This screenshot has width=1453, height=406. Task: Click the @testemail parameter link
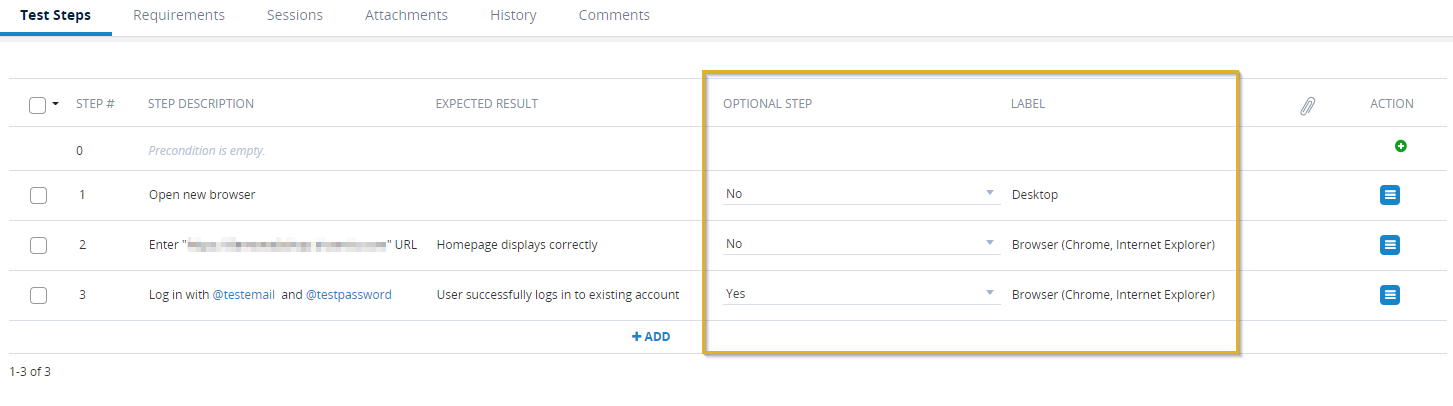pos(243,294)
